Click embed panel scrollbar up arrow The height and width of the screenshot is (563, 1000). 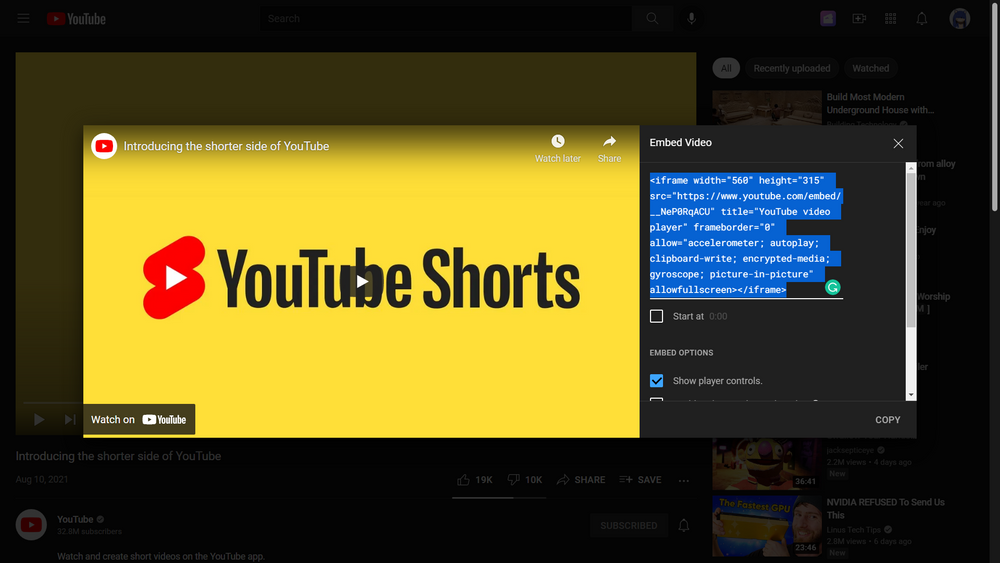[911, 168]
